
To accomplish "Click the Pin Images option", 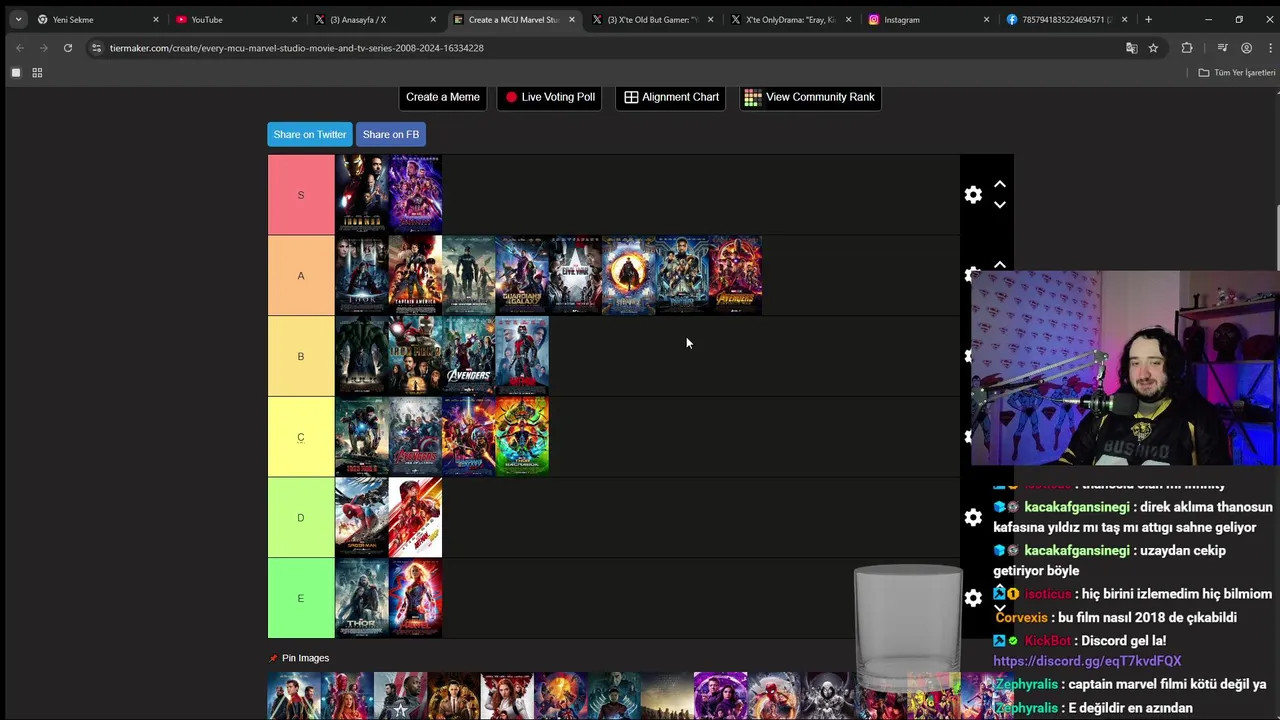I will tap(299, 658).
